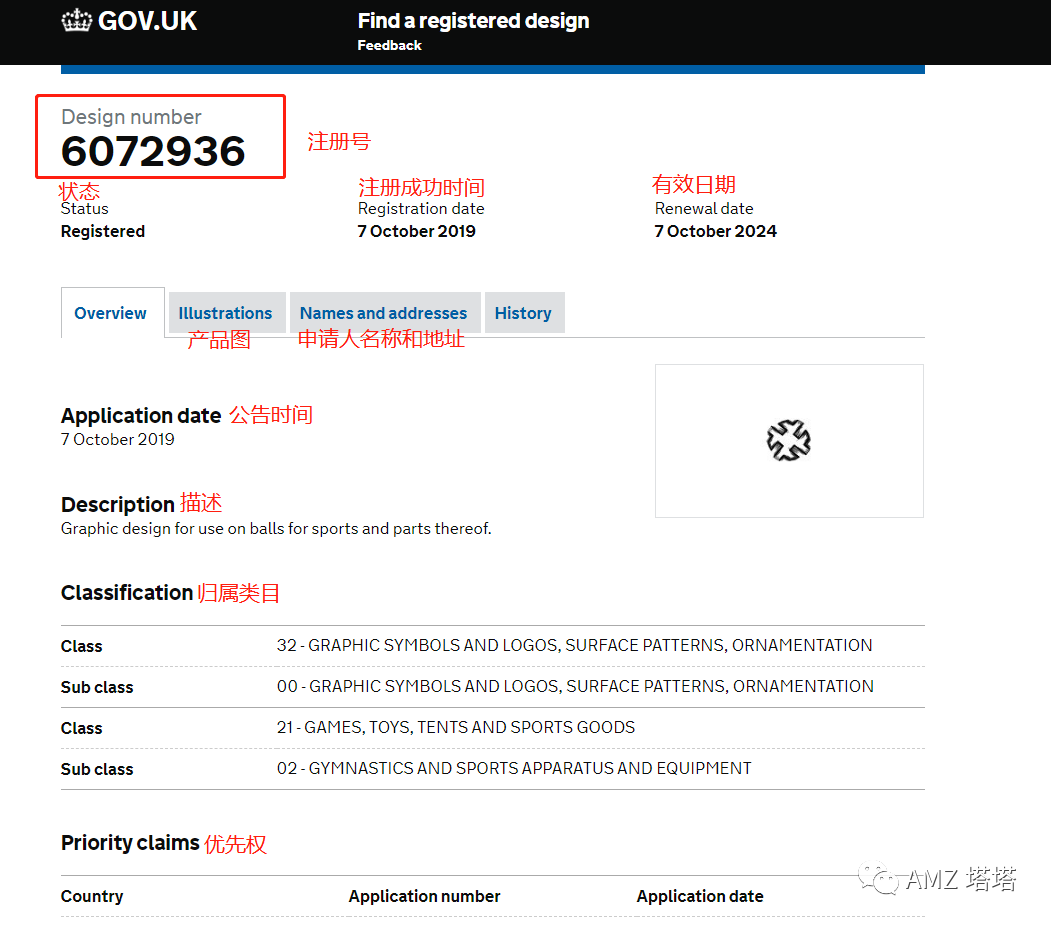Screen dimensions: 1051x926
Task: Click sub class 00 Graphic Symbols row
Action: tap(493, 687)
